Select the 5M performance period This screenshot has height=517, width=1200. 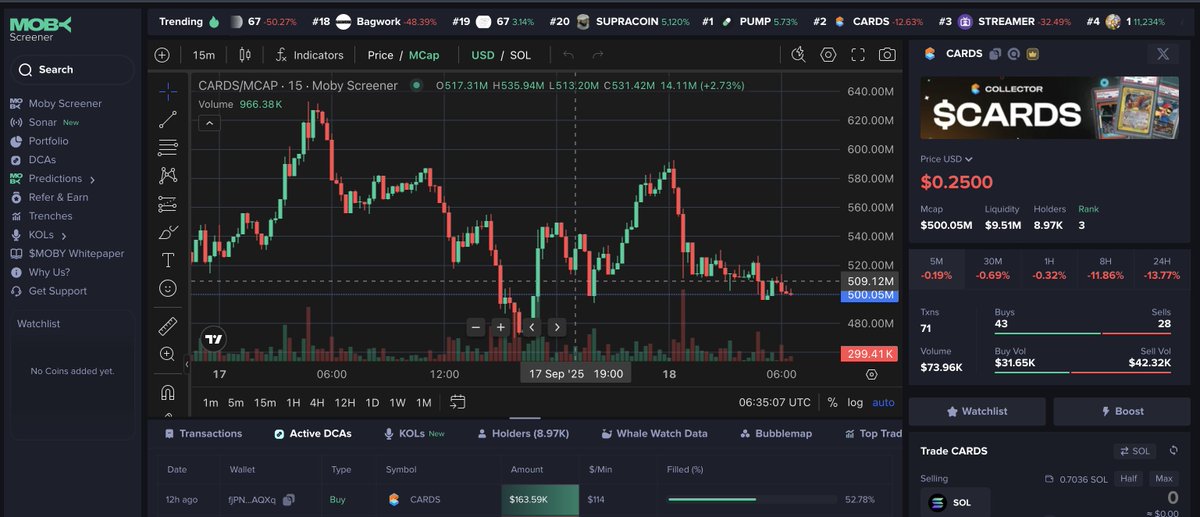pyautogui.click(x=936, y=268)
